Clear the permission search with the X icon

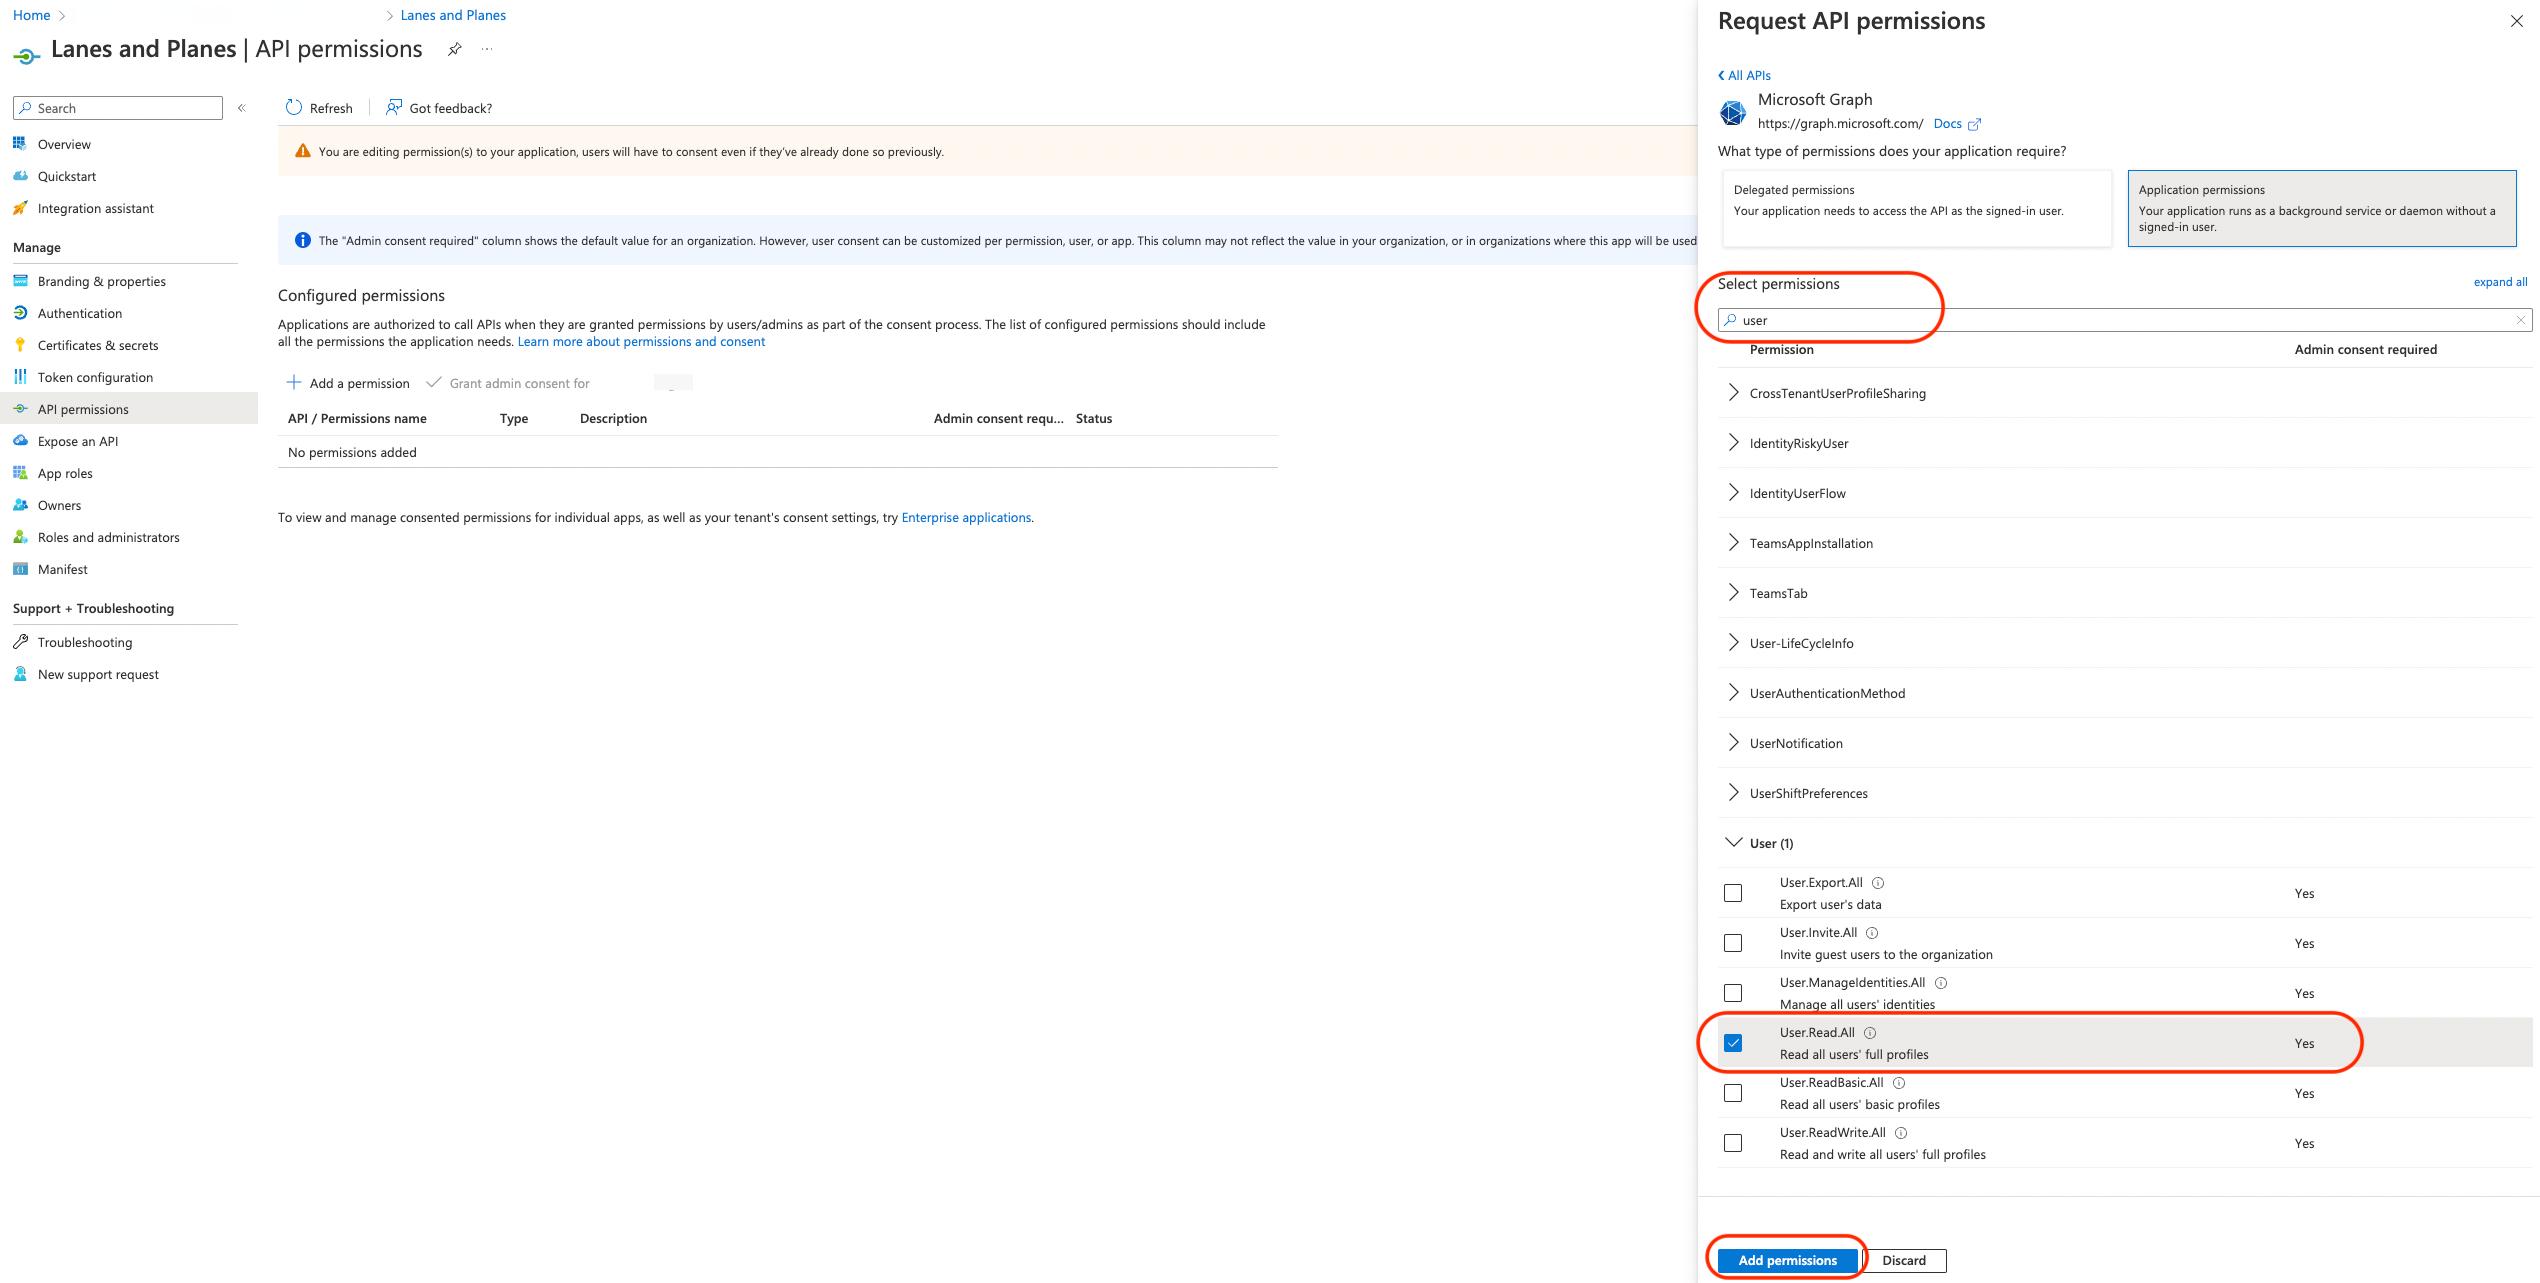click(x=2521, y=320)
